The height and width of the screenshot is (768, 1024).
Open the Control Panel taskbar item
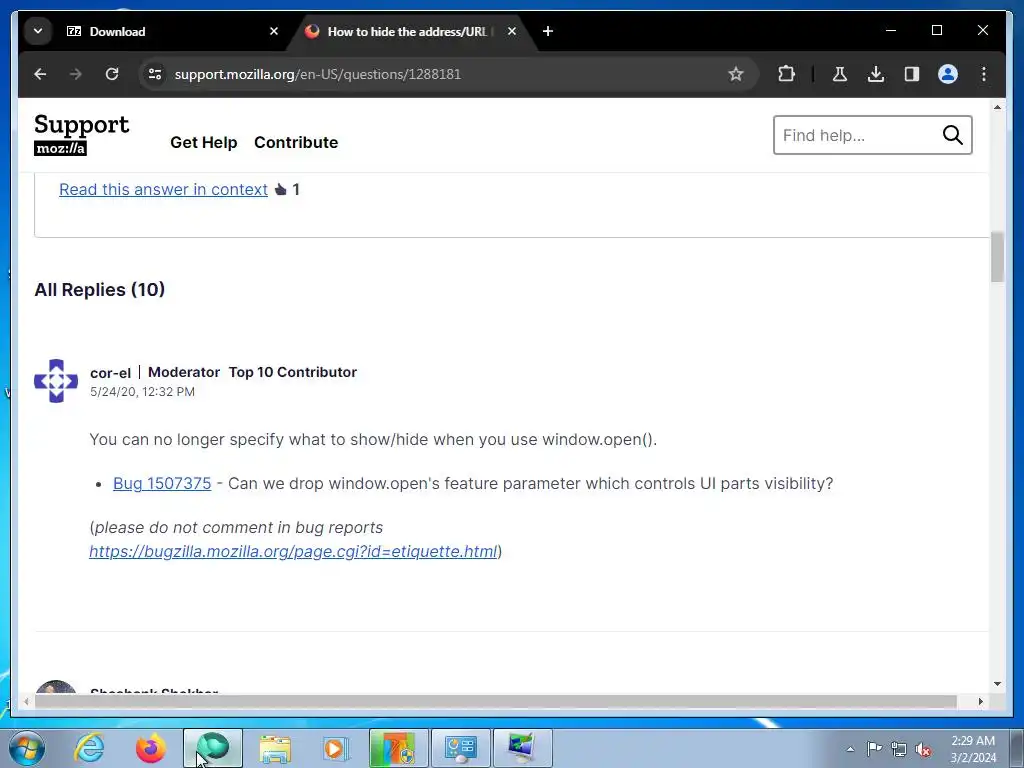[460, 748]
